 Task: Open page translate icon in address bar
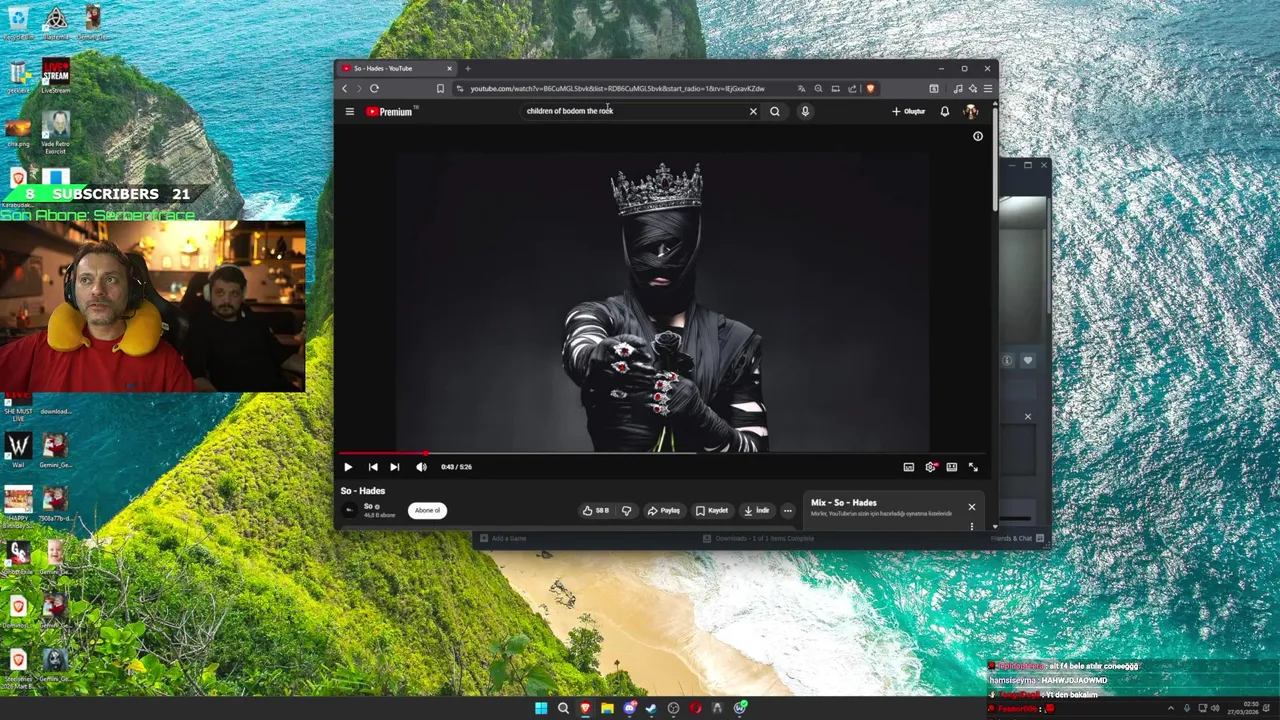[x=801, y=88]
